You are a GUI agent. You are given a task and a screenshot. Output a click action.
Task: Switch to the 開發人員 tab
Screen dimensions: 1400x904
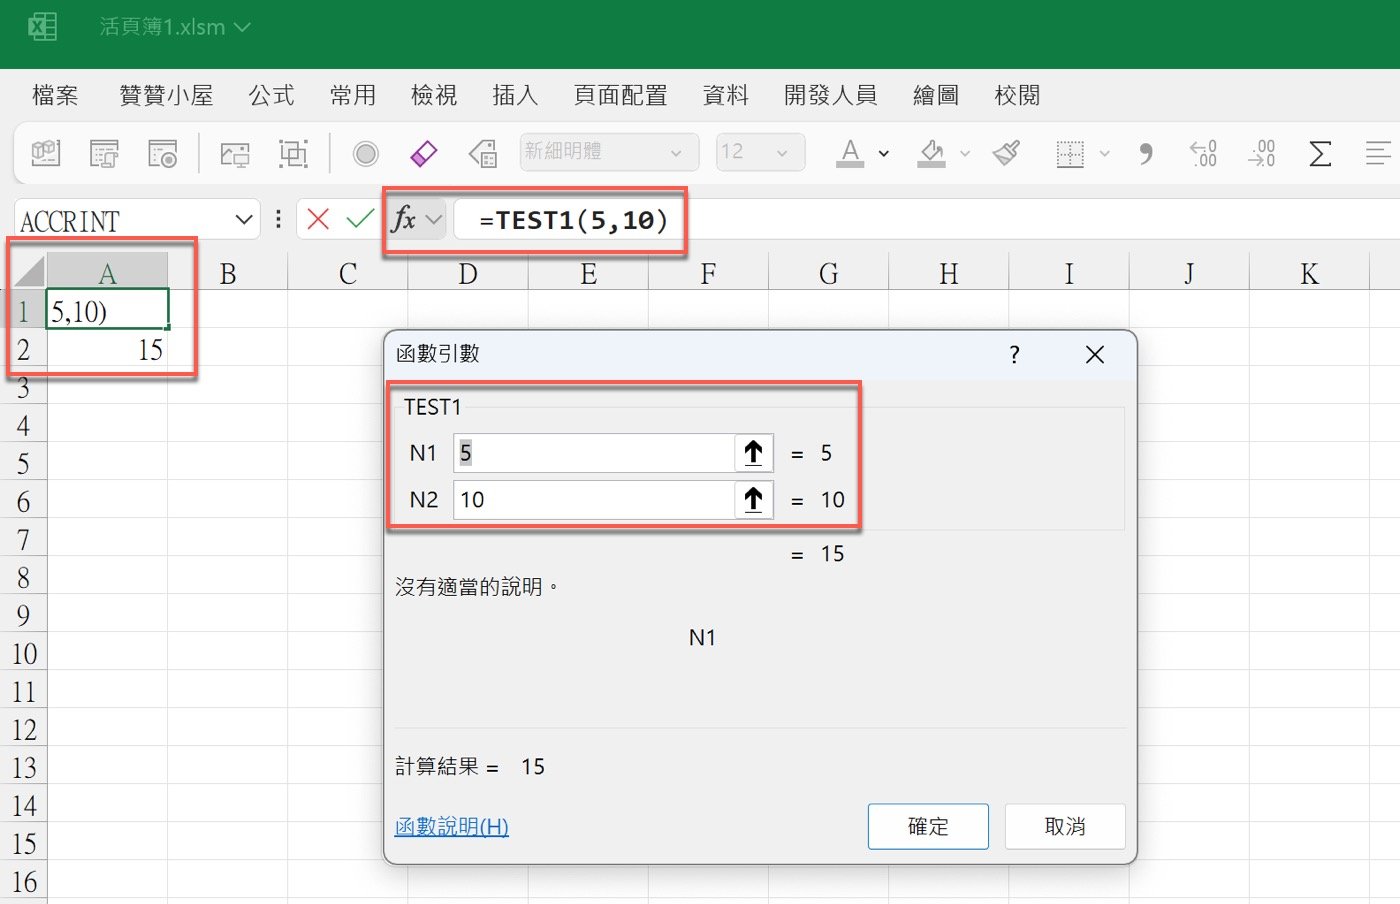(830, 95)
